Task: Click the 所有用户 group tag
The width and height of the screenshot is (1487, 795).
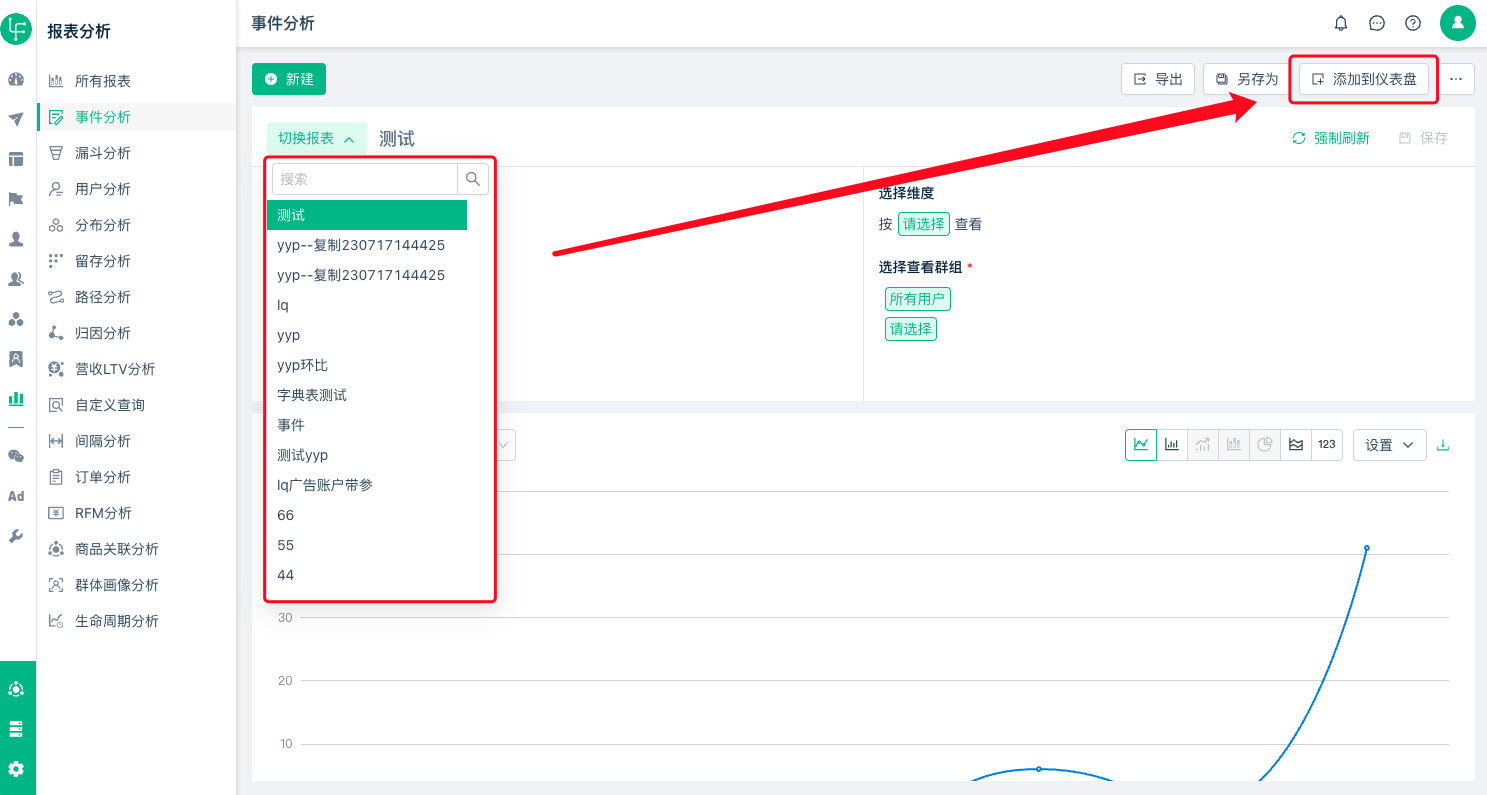Action: tap(917, 299)
